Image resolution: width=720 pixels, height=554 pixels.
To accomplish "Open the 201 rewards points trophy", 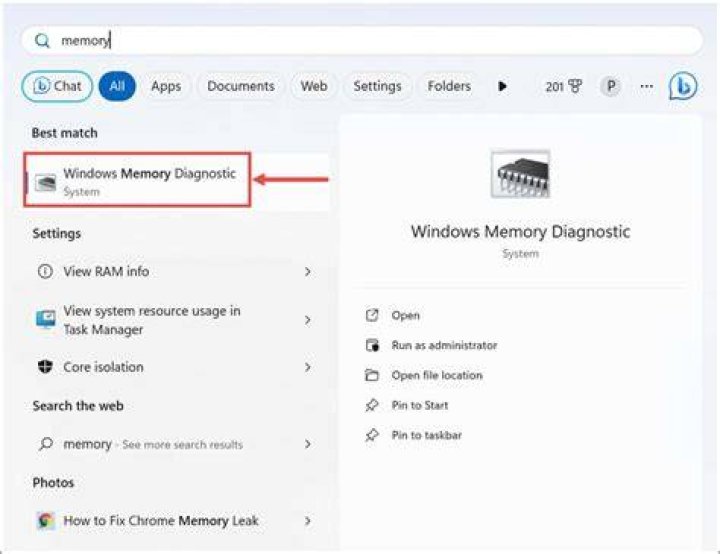I will click(563, 86).
